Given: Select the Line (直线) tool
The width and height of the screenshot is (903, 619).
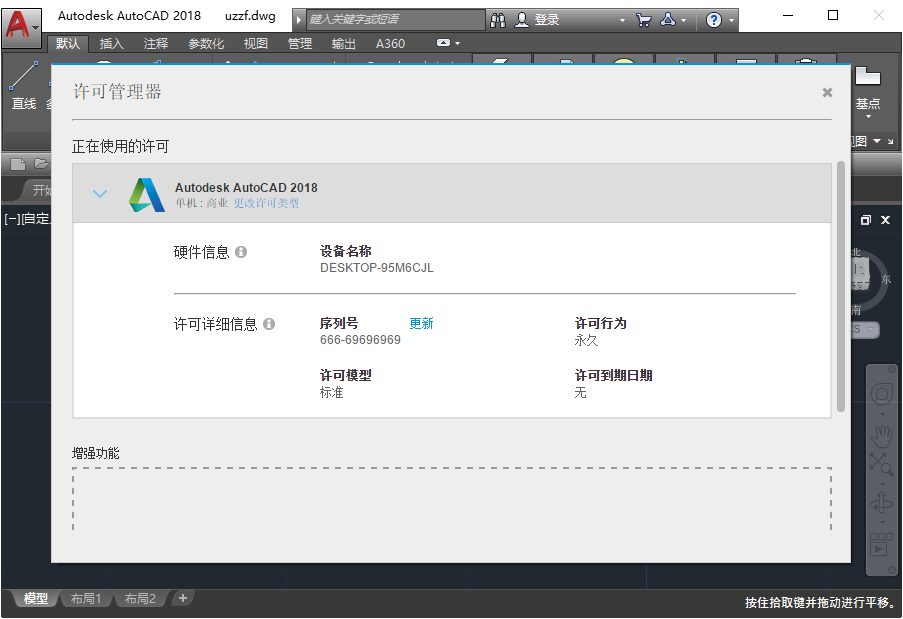Looking at the screenshot, I should 24,85.
